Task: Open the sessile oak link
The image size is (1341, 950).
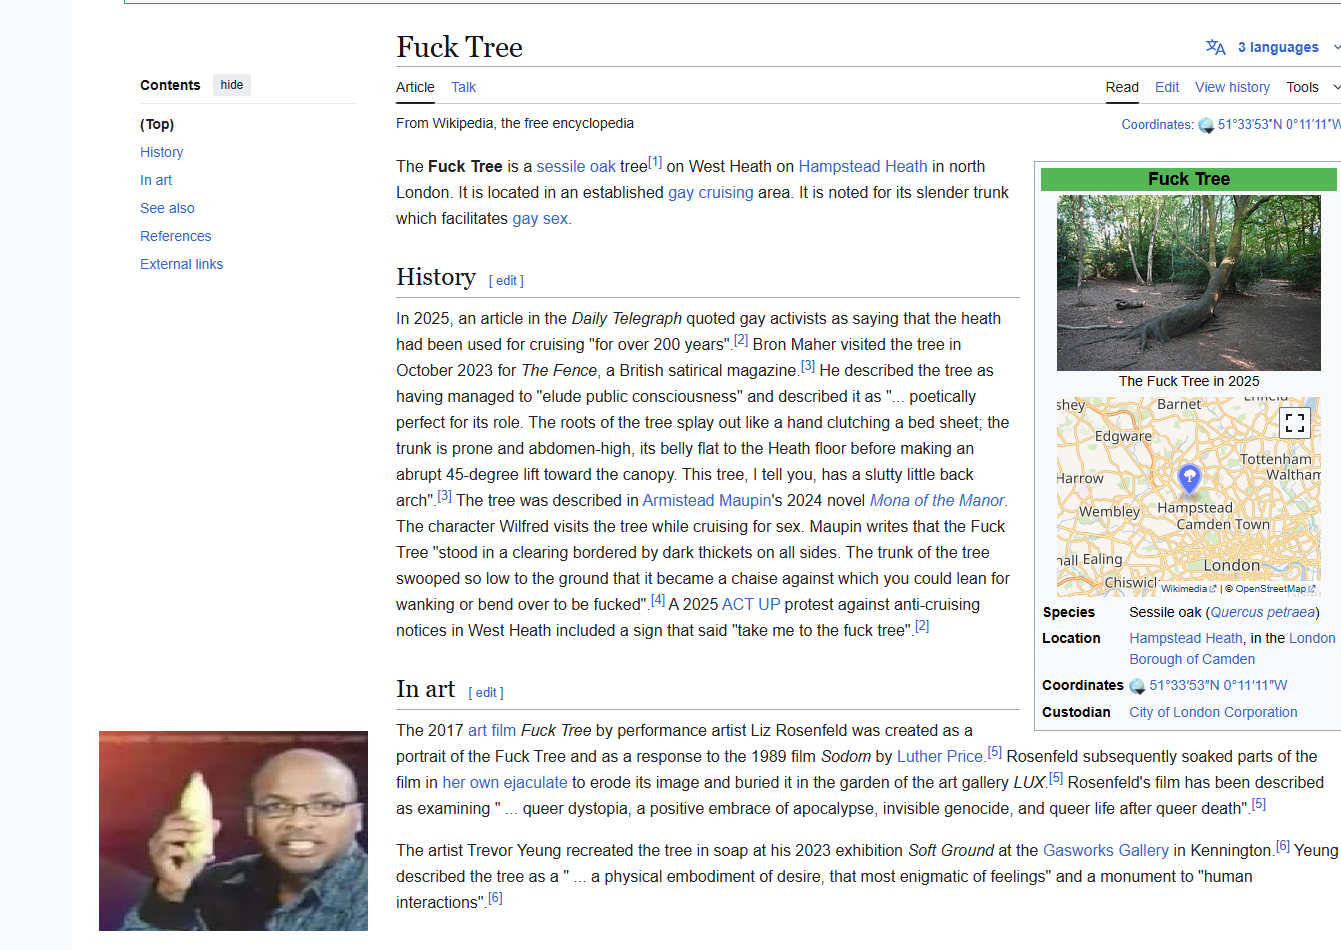Action: point(576,167)
